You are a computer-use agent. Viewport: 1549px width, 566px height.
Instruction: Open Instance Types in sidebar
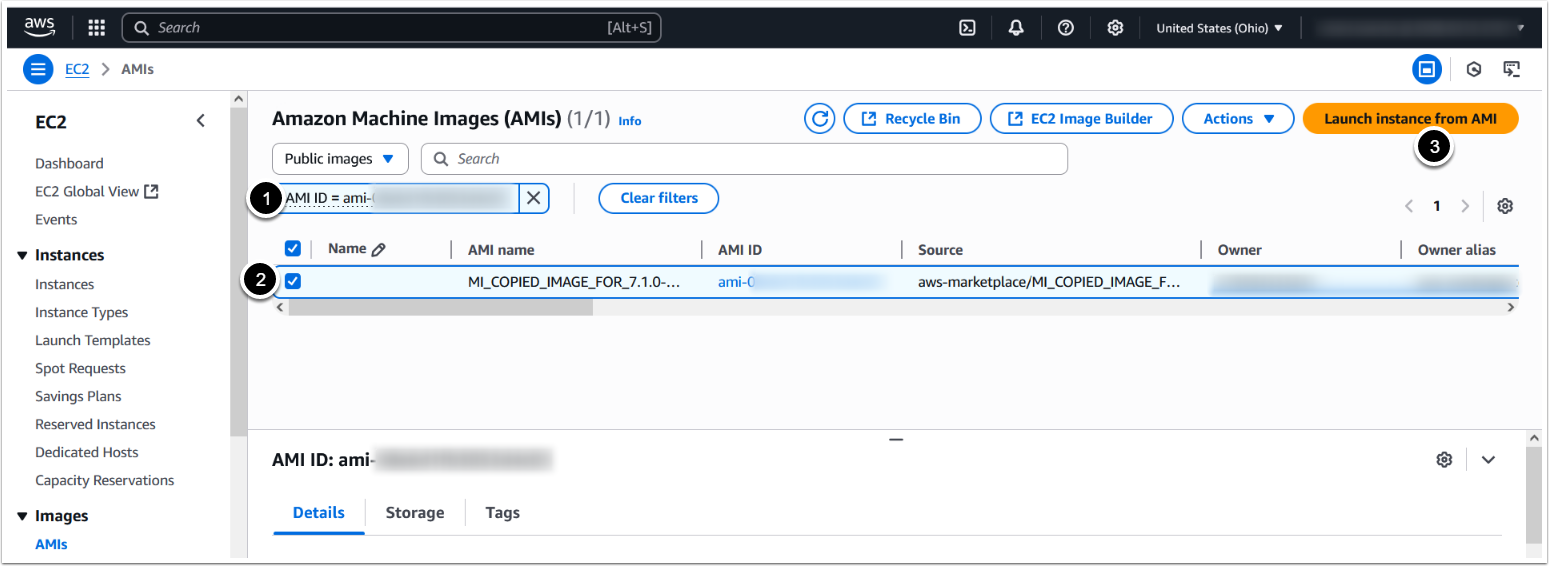(x=82, y=312)
